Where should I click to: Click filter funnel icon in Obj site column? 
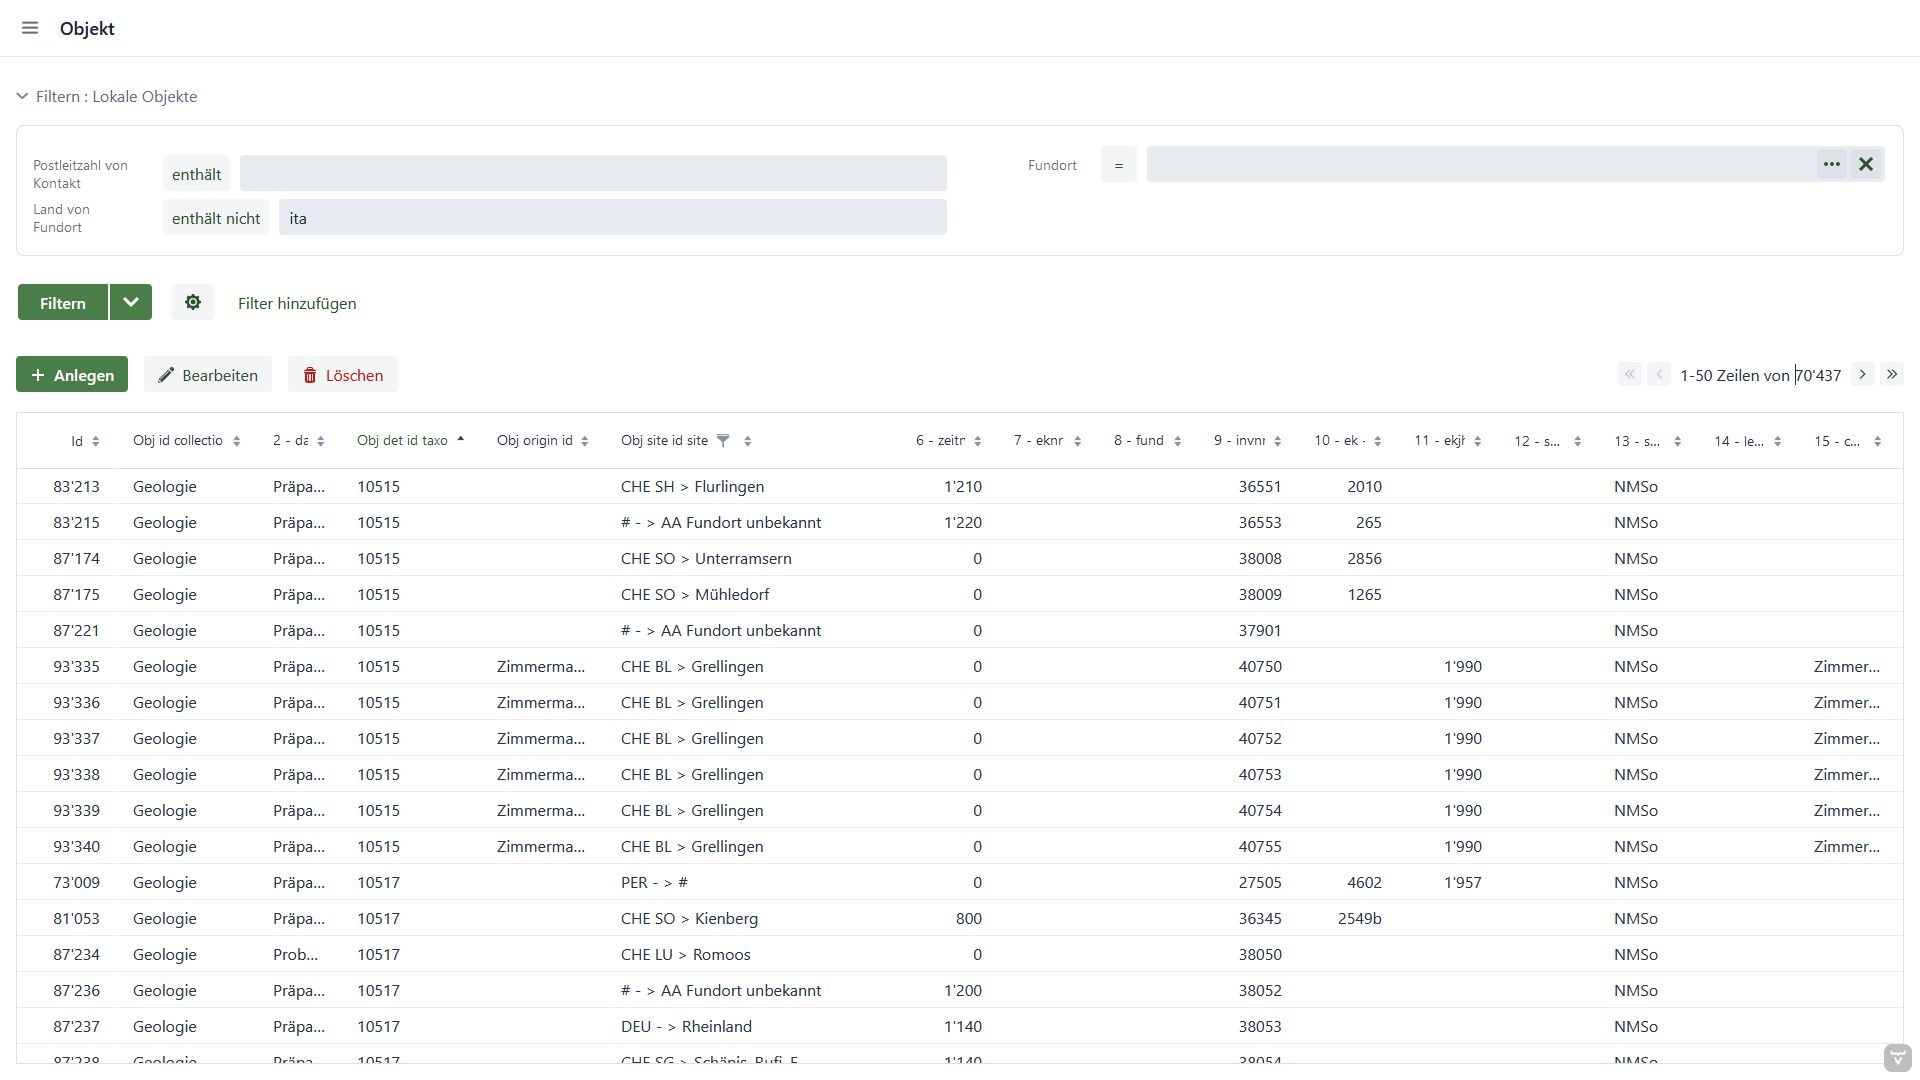click(723, 440)
